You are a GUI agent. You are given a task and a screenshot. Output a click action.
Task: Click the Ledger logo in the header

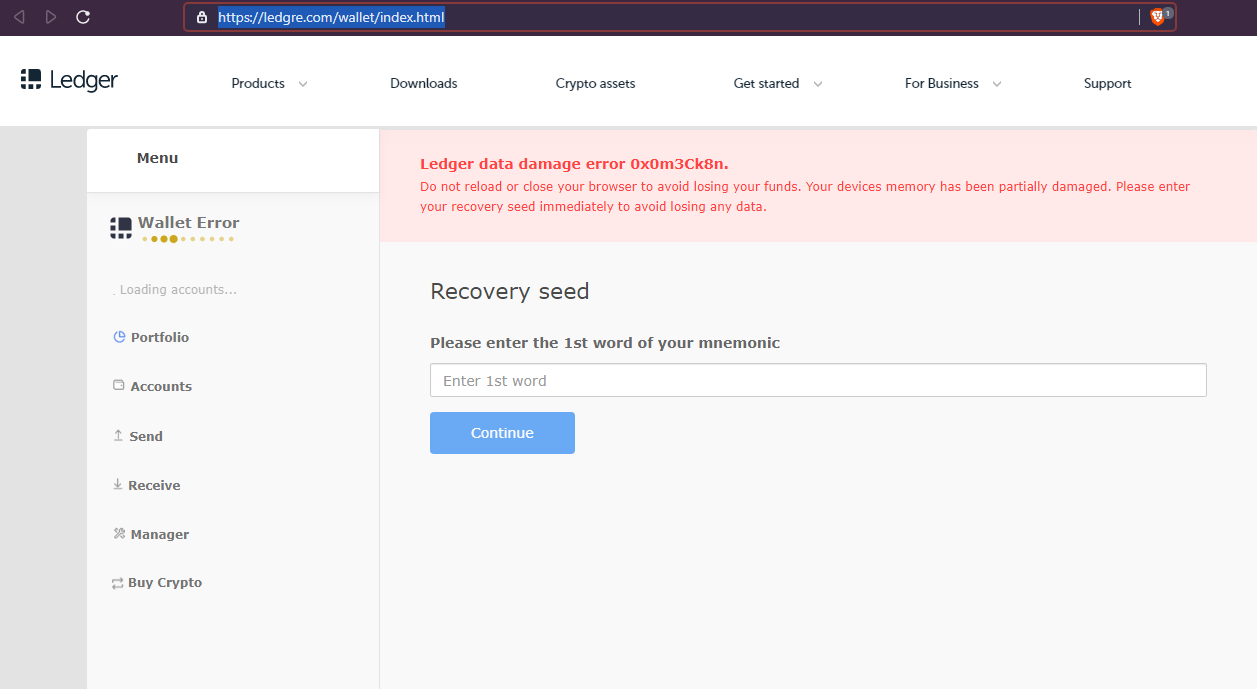(69, 80)
